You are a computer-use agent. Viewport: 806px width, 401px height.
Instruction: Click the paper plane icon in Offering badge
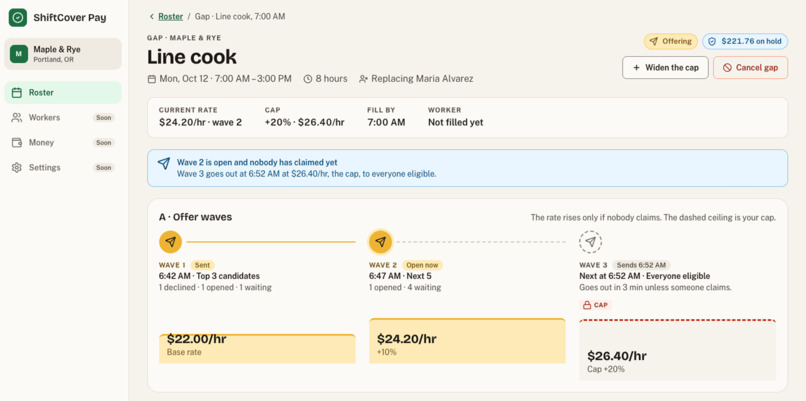pos(653,41)
